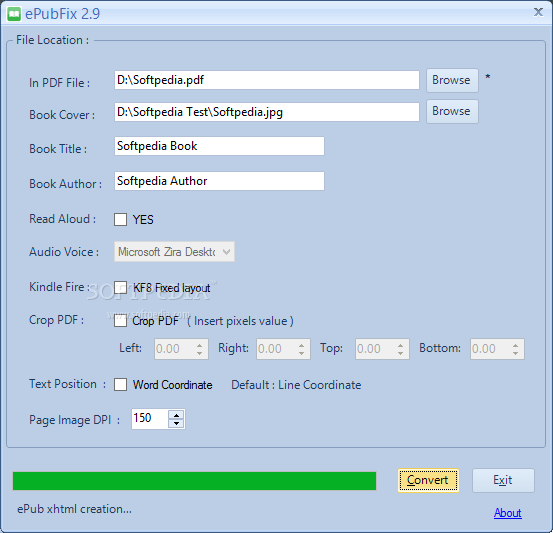This screenshot has width=553, height=533.
Task: Click the Left crop value field
Action: pos(174,349)
